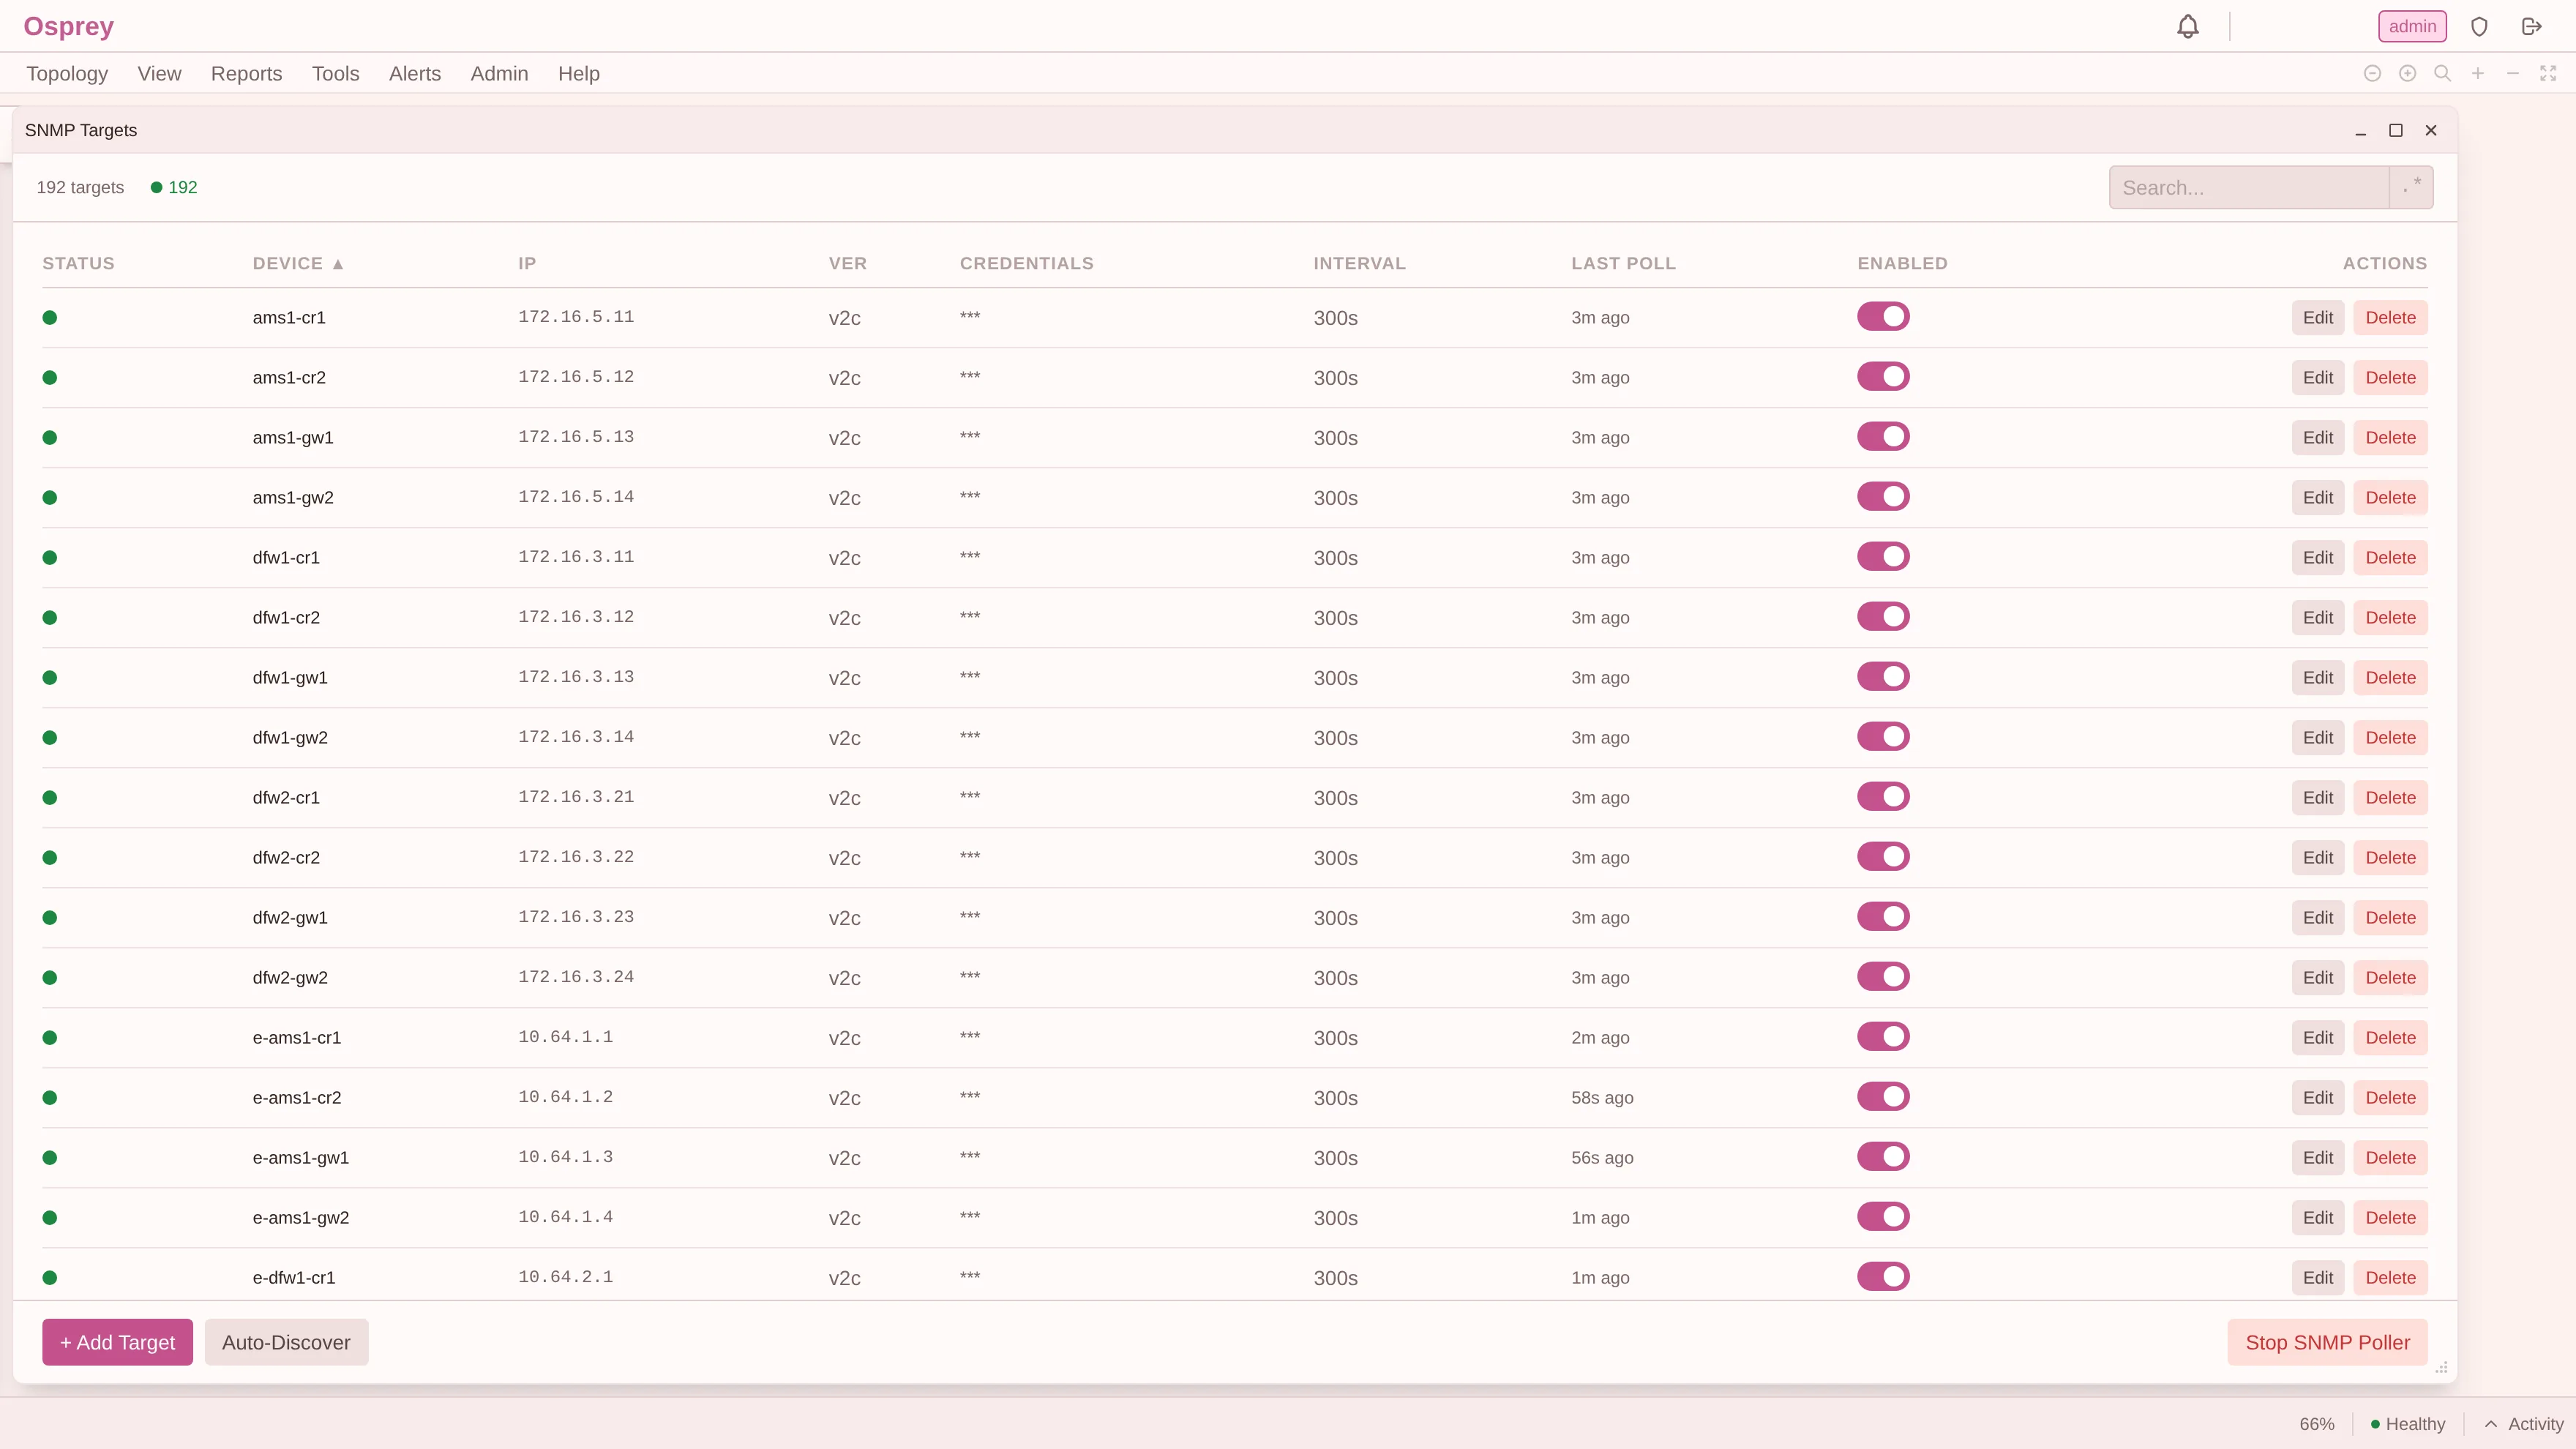Viewport: 2576px width, 1449px height.
Task: Toggle enabled switch for dfw2-gw2
Action: [x=1883, y=977]
